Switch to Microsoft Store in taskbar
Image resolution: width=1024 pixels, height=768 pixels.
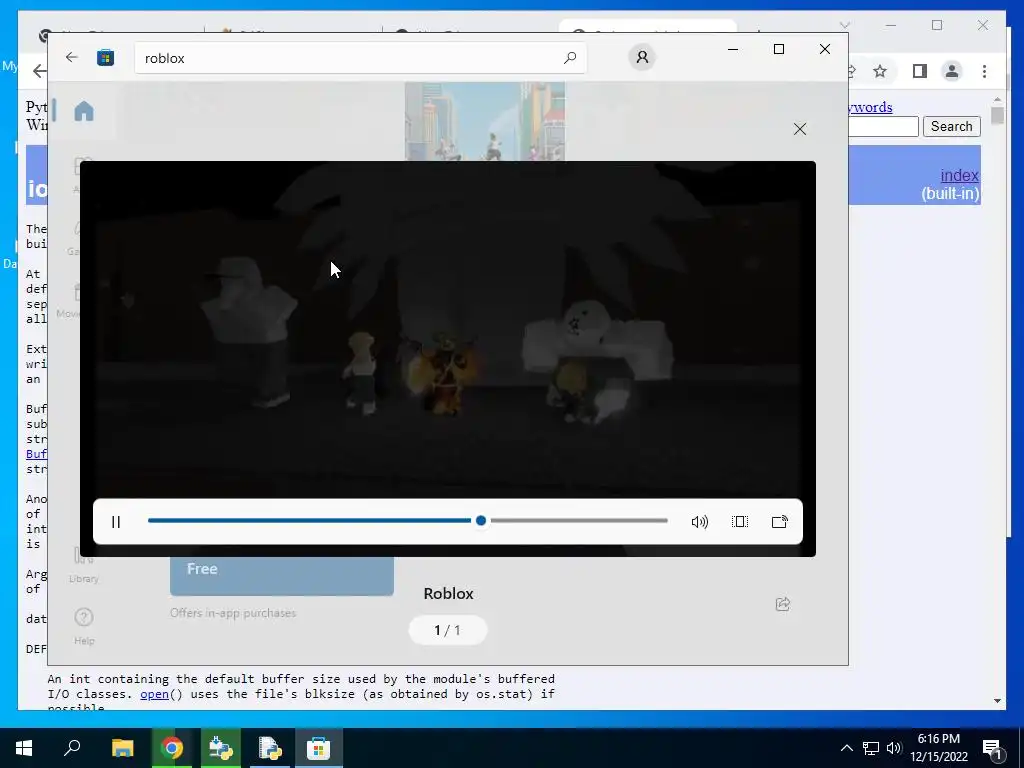(319, 748)
